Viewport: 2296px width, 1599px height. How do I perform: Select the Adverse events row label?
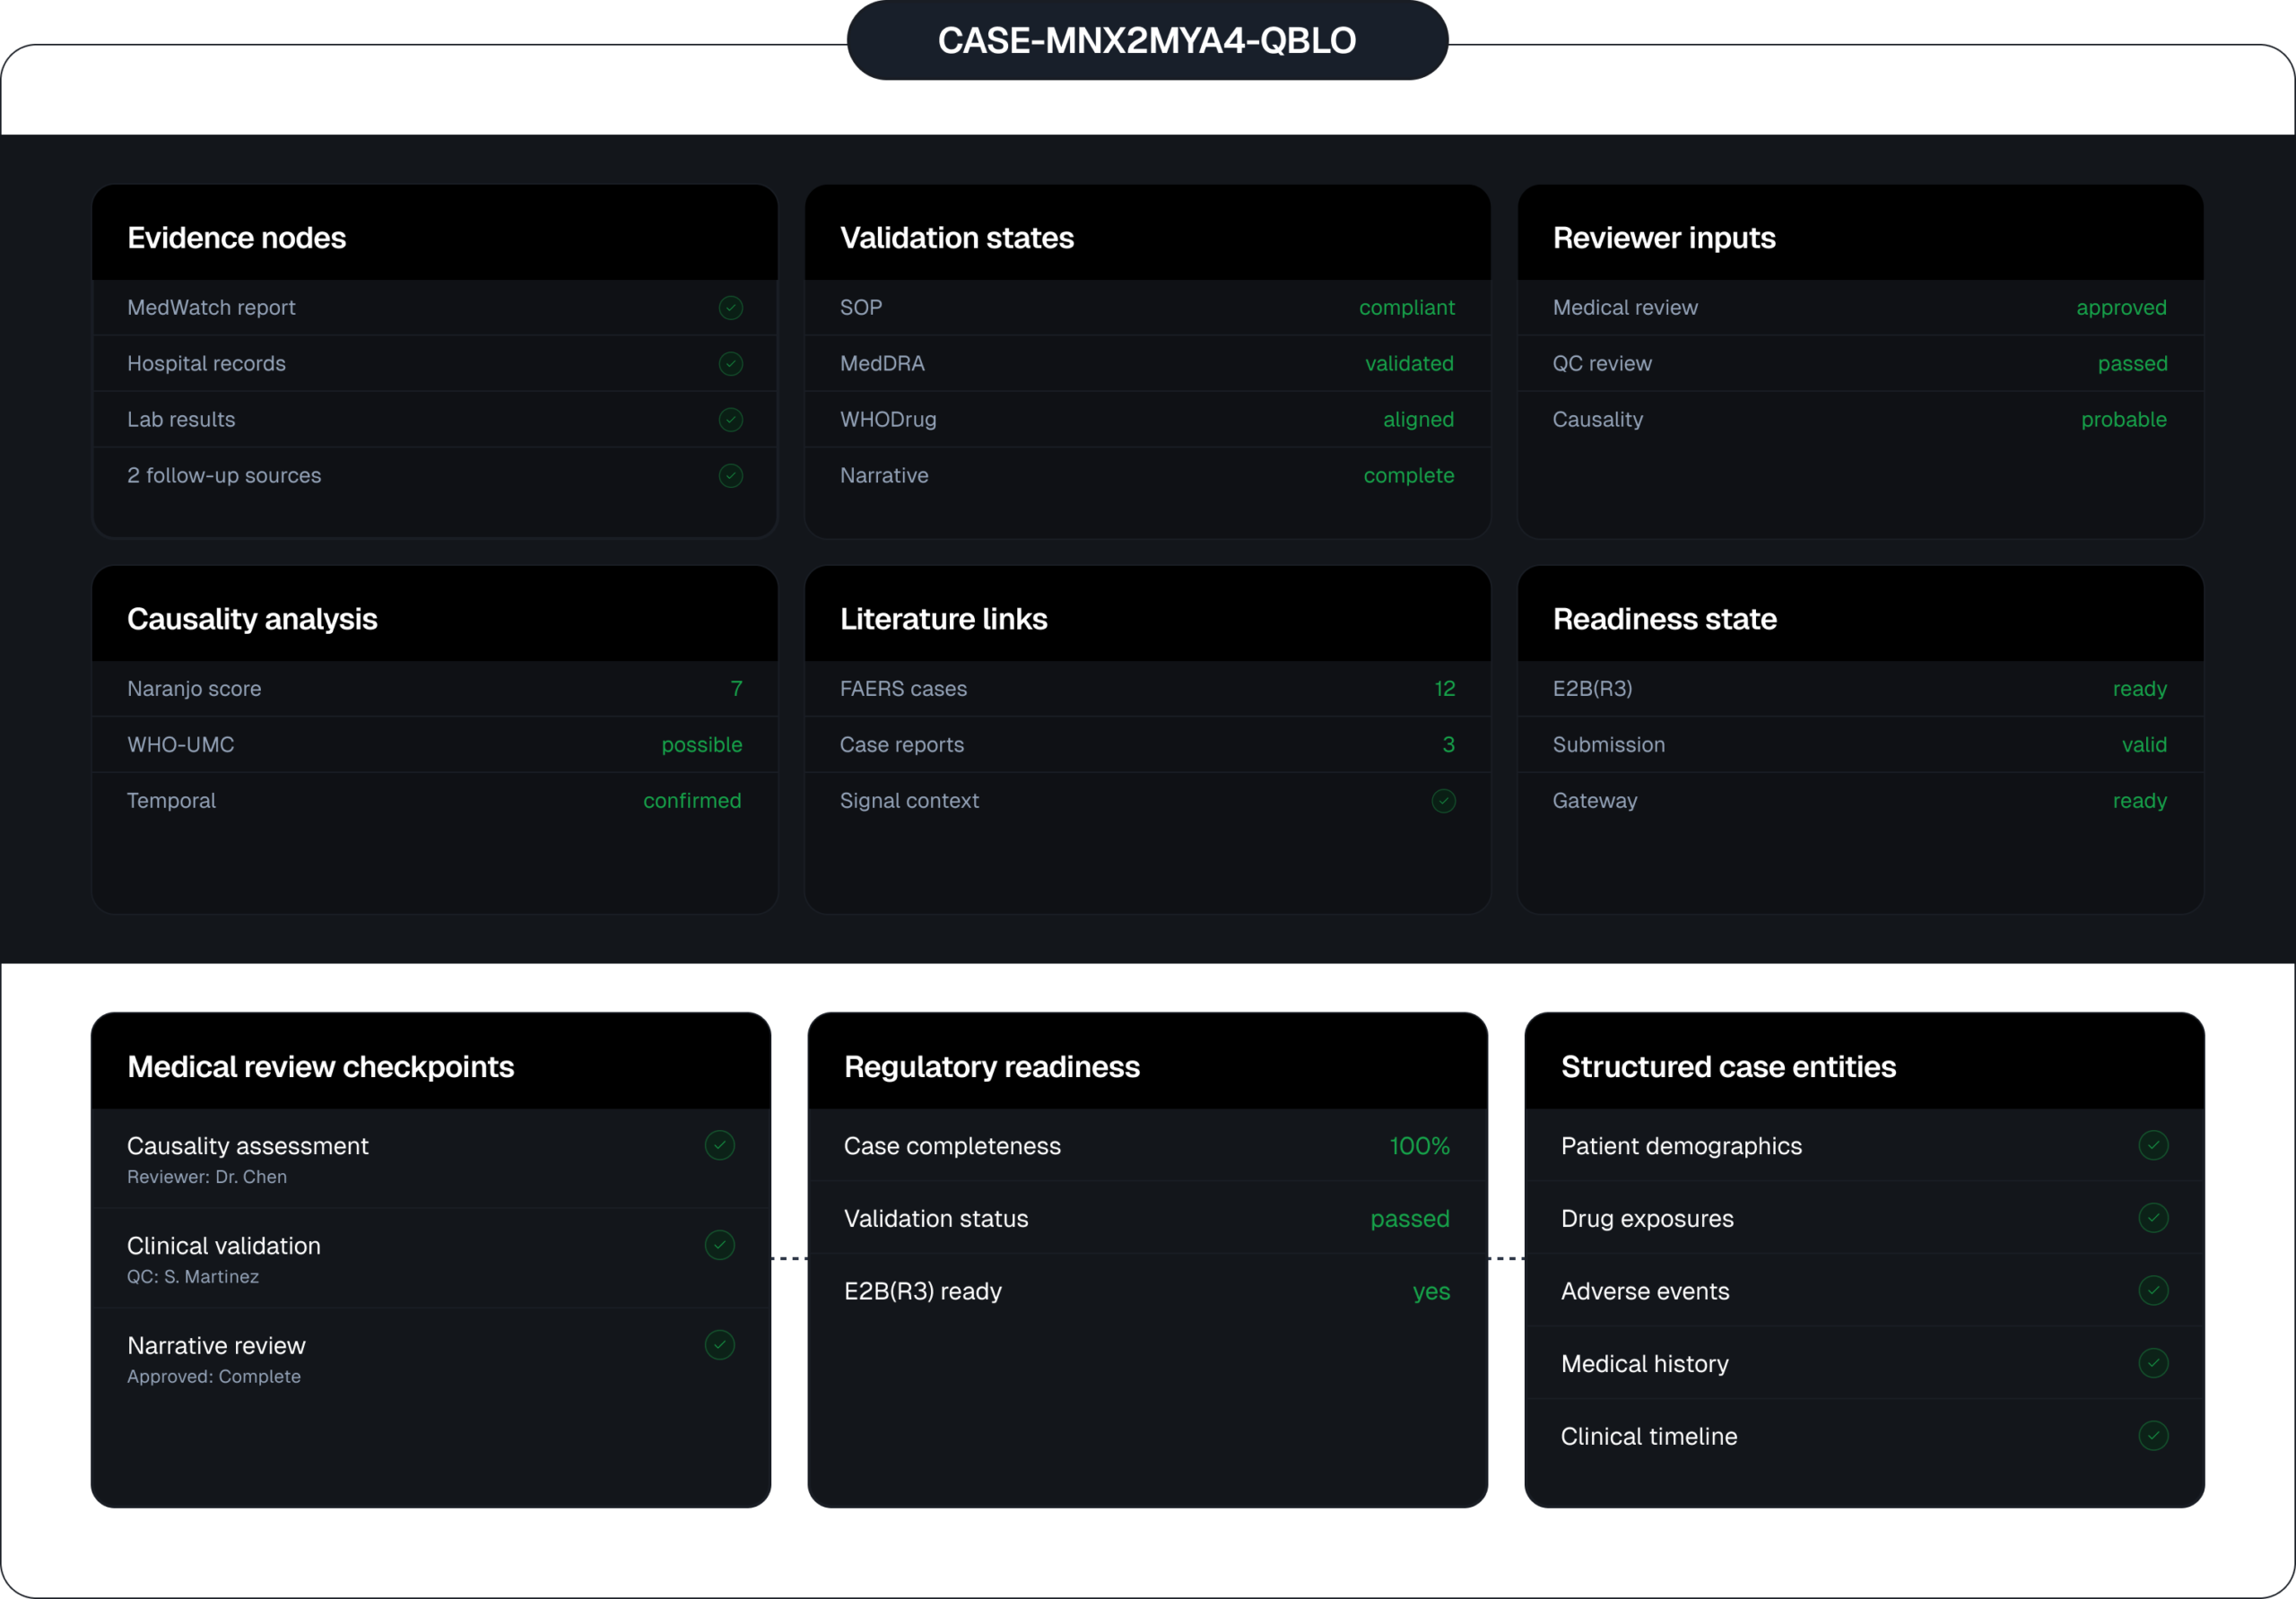[x=1645, y=1292]
